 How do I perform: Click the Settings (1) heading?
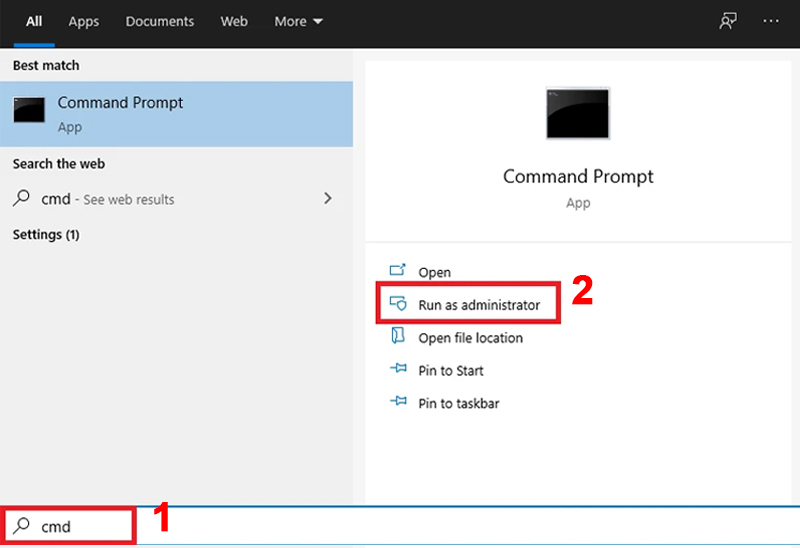(x=46, y=235)
